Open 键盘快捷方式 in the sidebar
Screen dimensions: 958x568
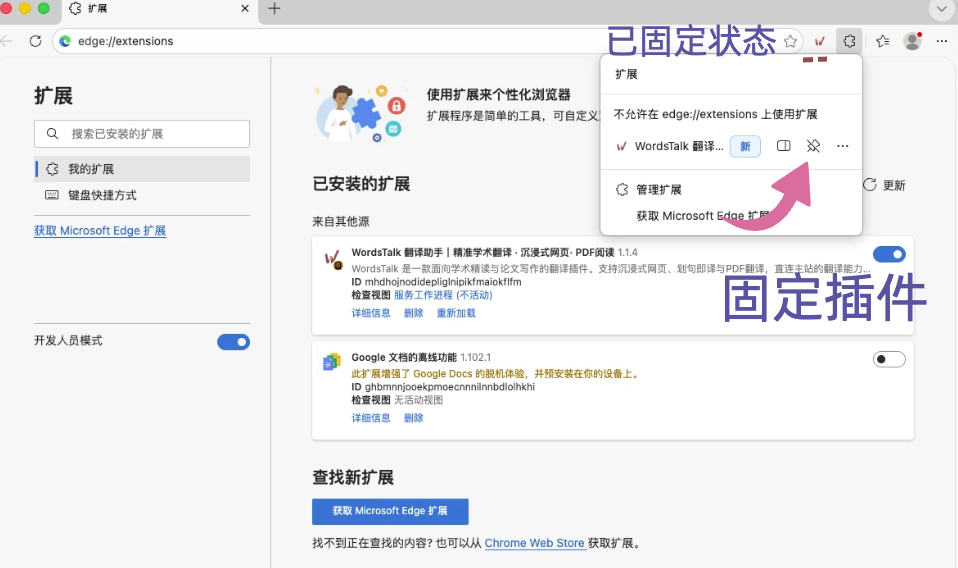(142, 195)
